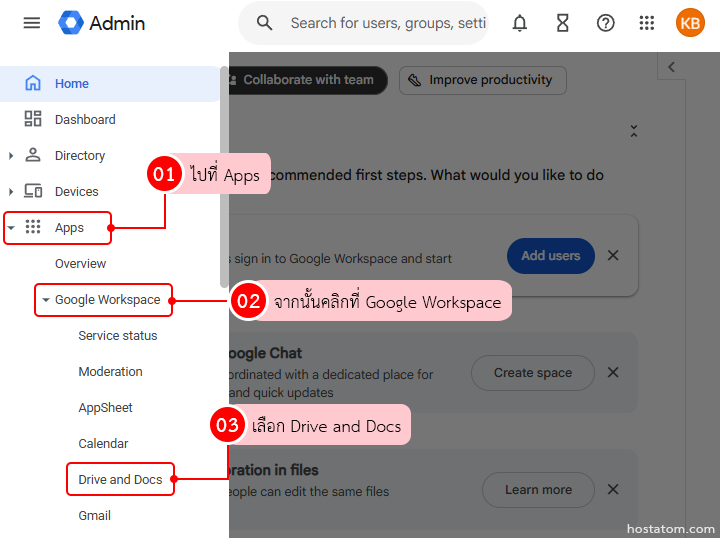Screen dimensions: 720x538
Task: Open the Google apps grid launcher
Action: tap(647, 23)
